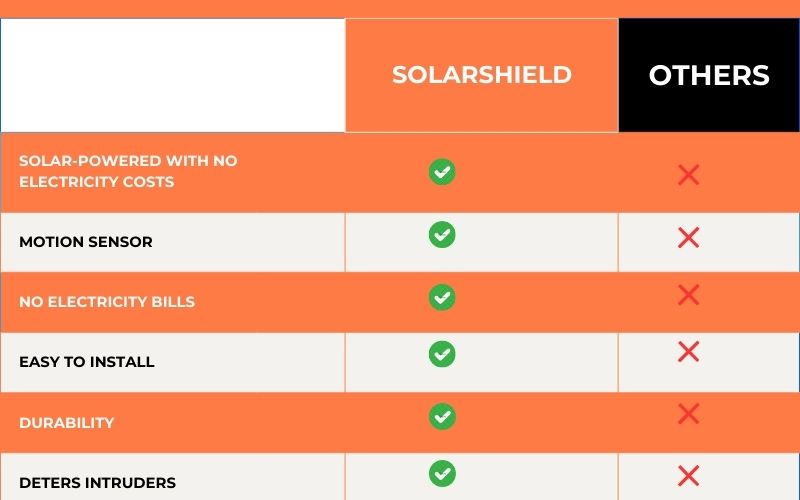Image resolution: width=800 pixels, height=500 pixels.
Task: Click the green checkmark for Deters Intruders
Action: [442, 473]
